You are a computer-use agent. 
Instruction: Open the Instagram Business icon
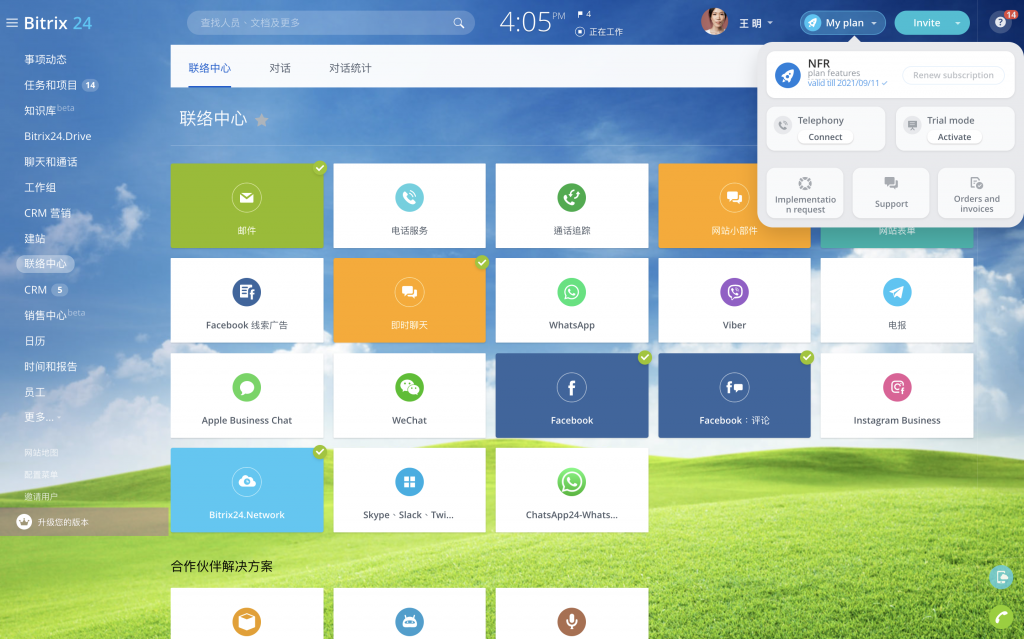(x=897, y=387)
